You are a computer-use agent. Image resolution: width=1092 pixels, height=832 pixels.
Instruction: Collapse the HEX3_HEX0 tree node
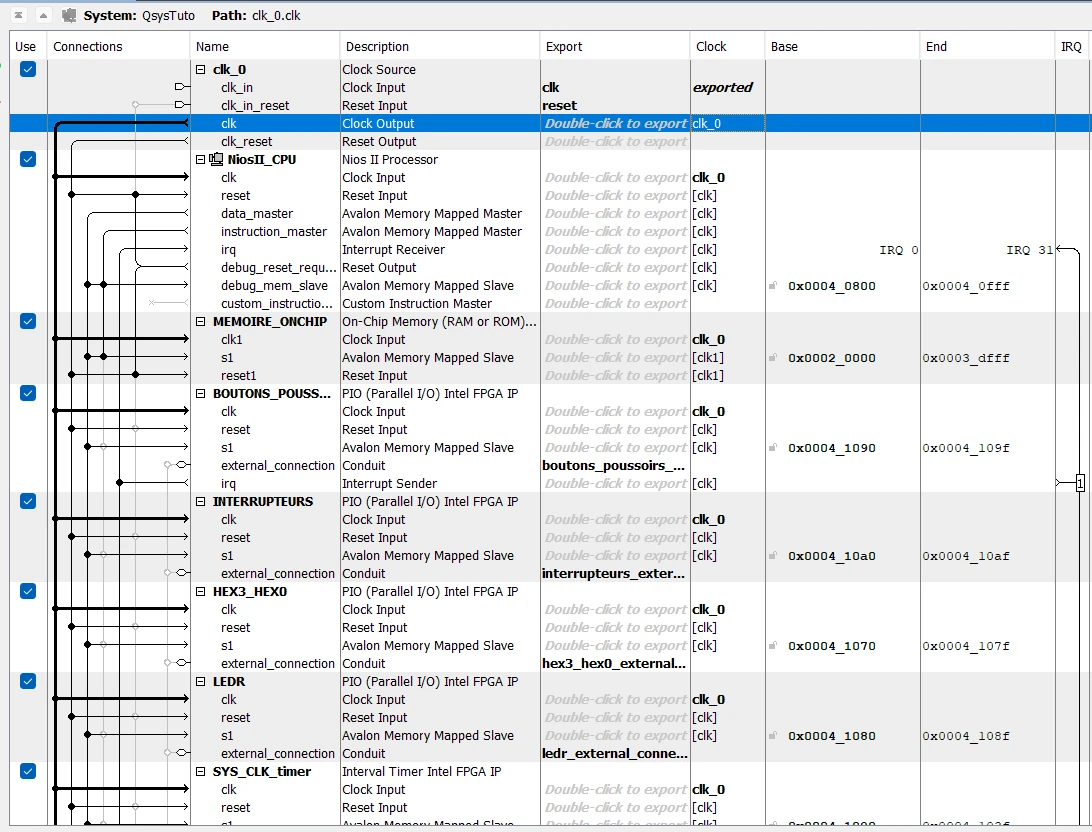pyautogui.click(x=201, y=592)
